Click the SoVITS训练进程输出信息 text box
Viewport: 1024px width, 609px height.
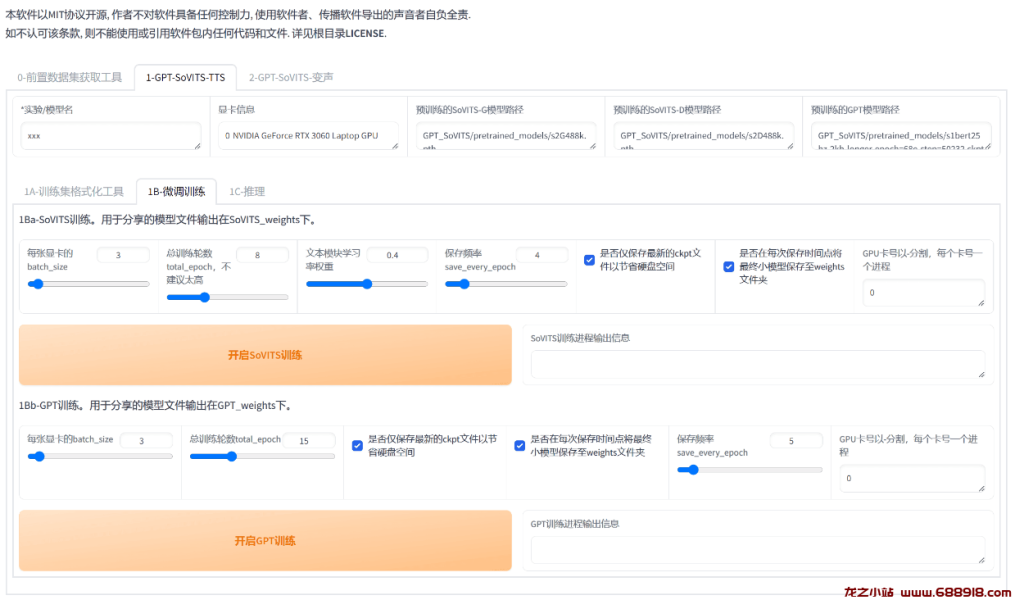coord(758,364)
